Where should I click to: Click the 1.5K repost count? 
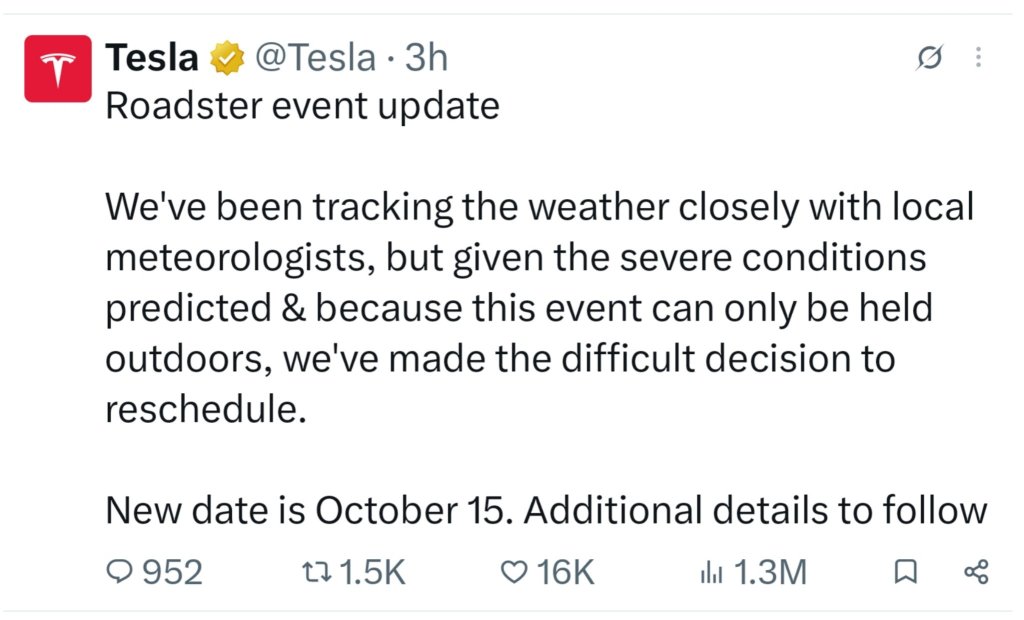pyautogui.click(x=372, y=572)
